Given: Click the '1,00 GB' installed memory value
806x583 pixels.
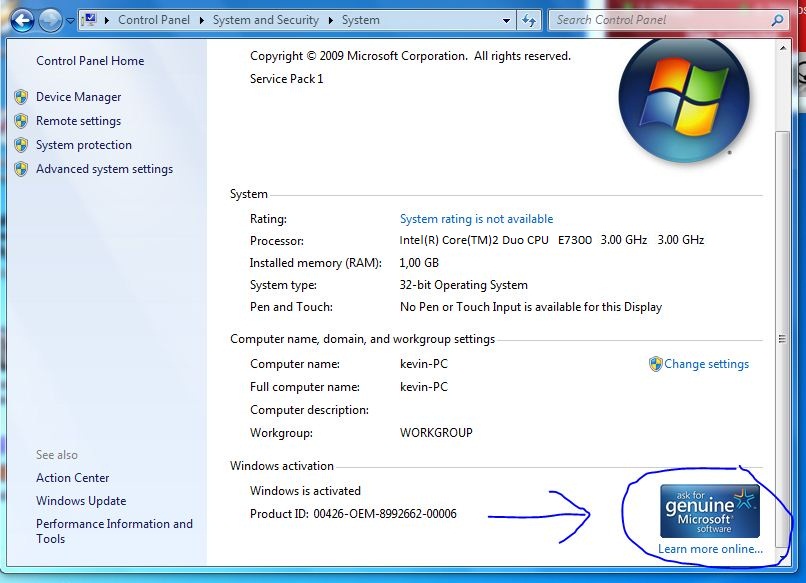Looking at the screenshot, I should coord(419,263).
